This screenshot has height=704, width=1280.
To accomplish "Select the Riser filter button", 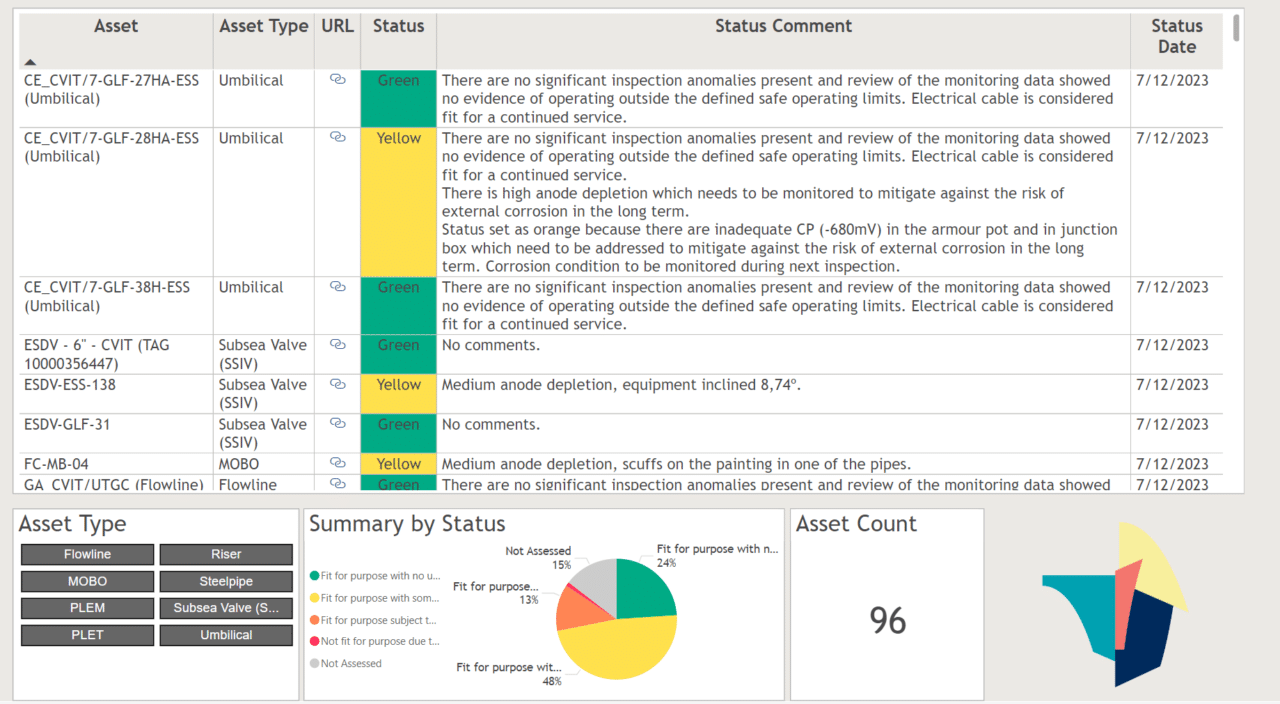I will 226,554.
